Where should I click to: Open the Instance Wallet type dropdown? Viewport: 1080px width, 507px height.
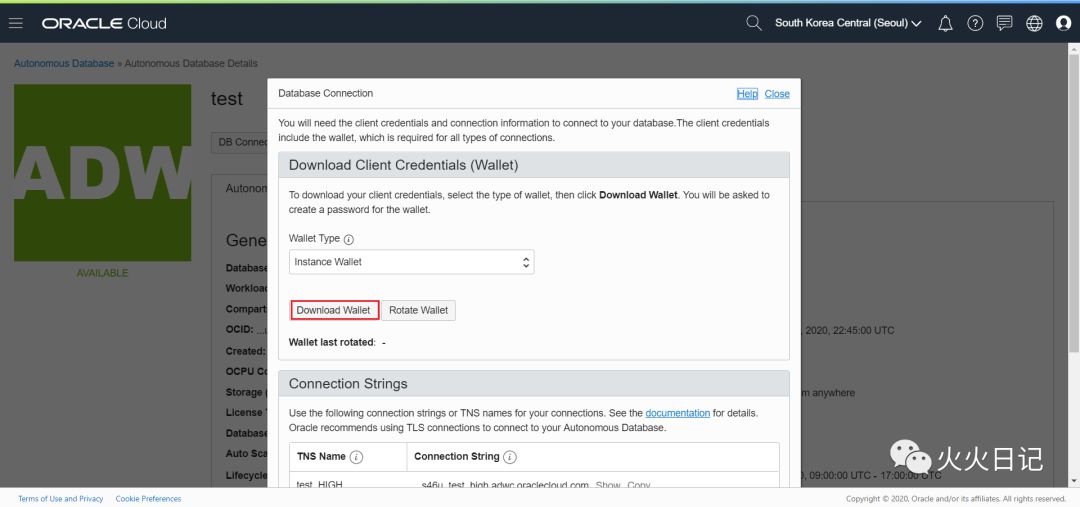[411, 262]
